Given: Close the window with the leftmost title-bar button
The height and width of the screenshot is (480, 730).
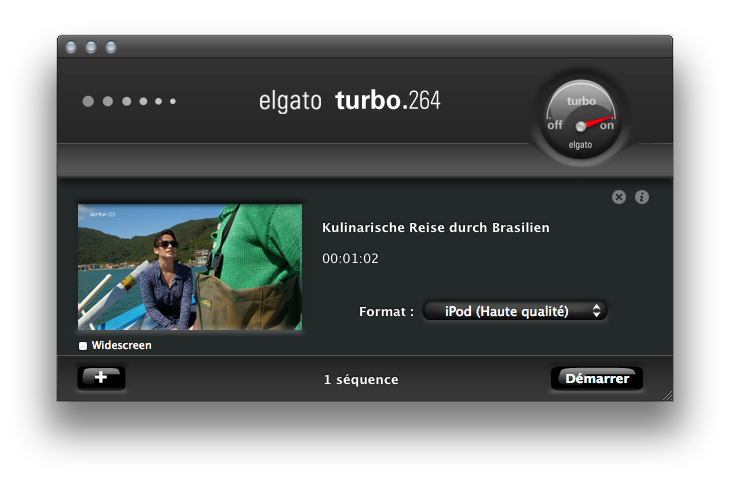Looking at the screenshot, I should point(71,47).
